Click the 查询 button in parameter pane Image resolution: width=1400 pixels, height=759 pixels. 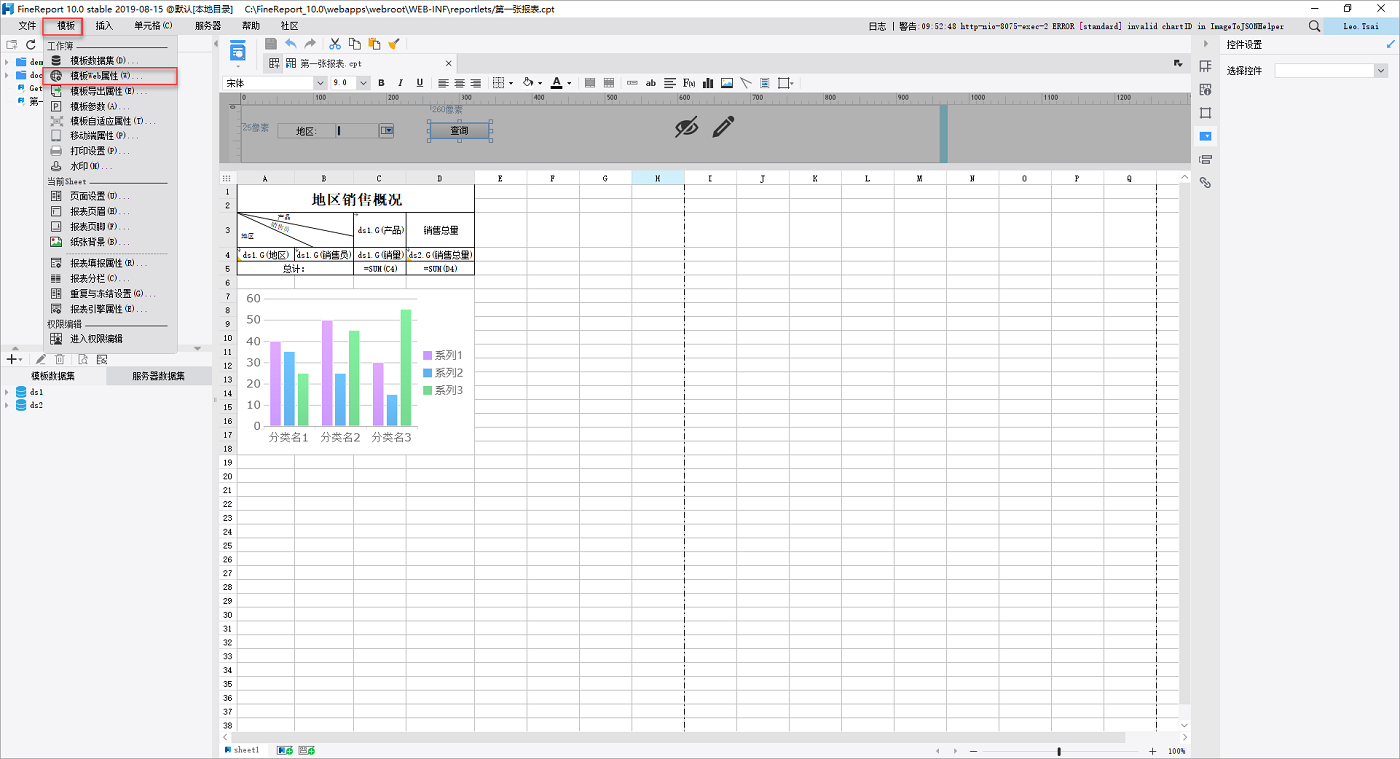pos(459,131)
